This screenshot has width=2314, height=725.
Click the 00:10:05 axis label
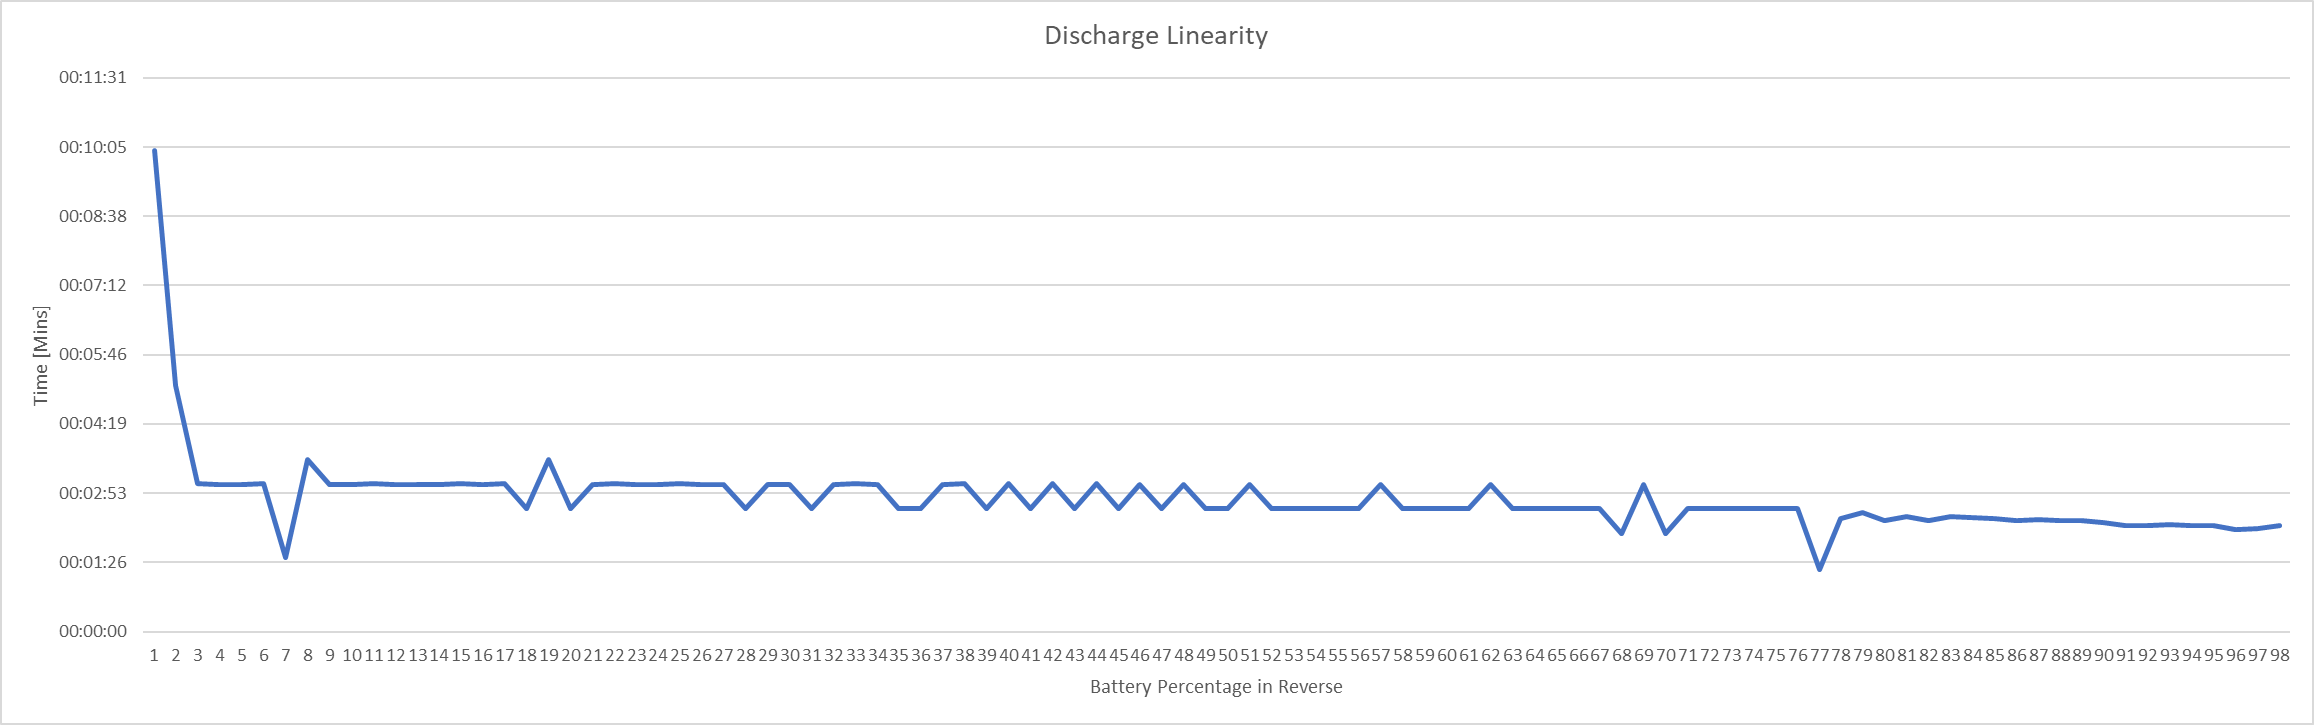coord(93,147)
